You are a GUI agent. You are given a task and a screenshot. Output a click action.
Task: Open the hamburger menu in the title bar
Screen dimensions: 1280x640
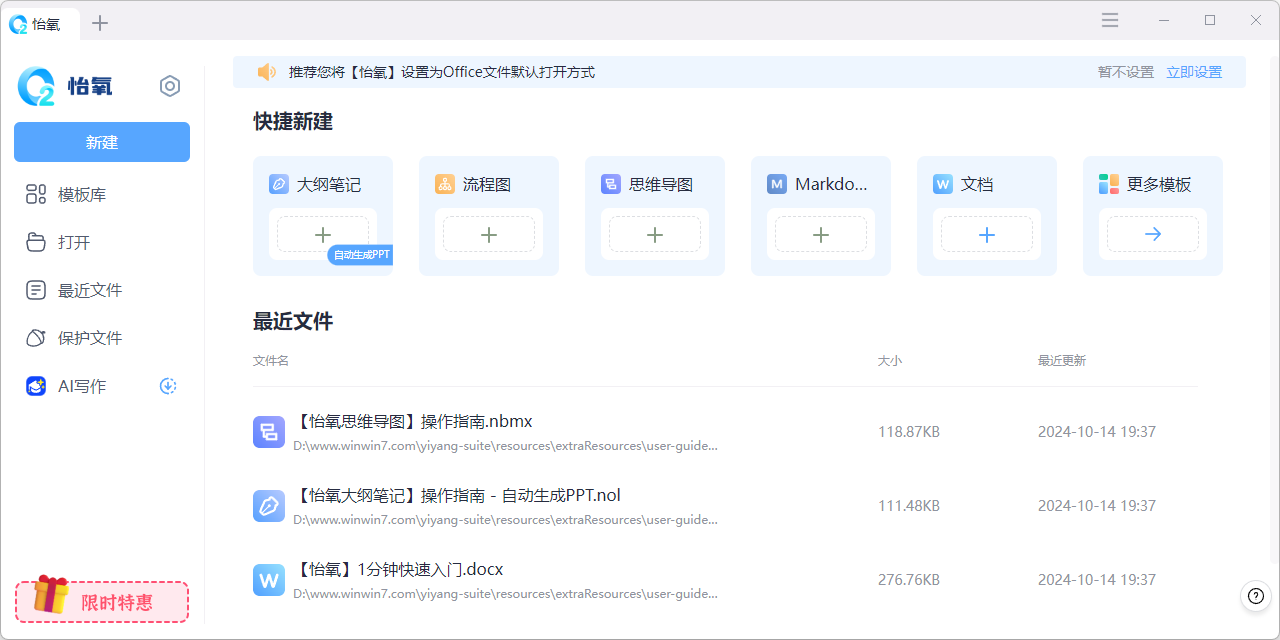(1110, 20)
